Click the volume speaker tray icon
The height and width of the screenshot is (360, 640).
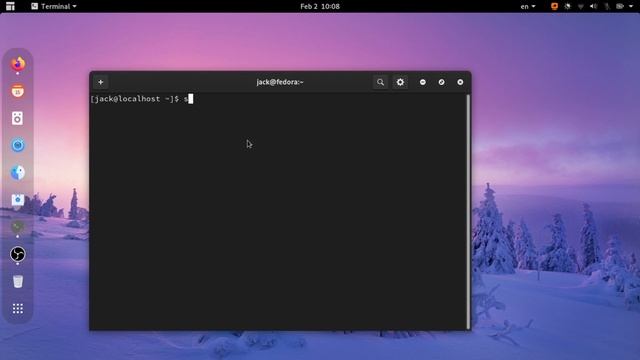click(x=593, y=6)
